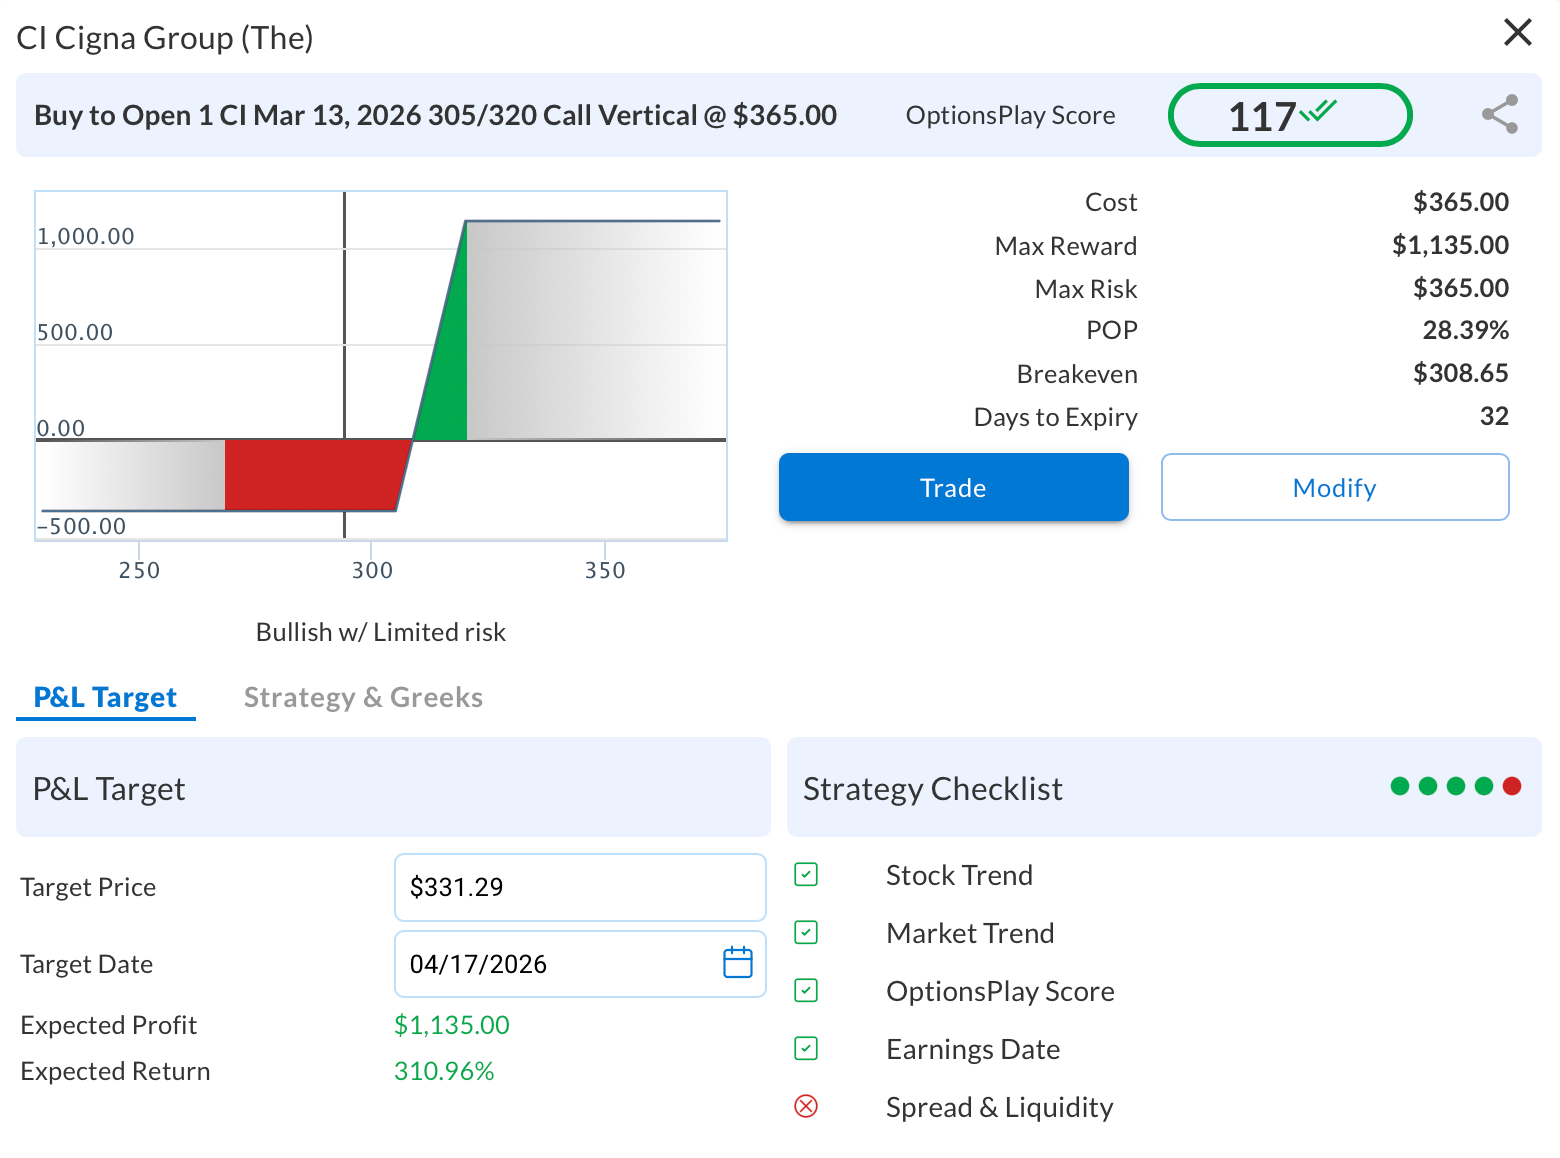The height and width of the screenshot is (1158, 1560).
Task: Click the Days to Expiry value 32
Action: pyautogui.click(x=1494, y=416)
